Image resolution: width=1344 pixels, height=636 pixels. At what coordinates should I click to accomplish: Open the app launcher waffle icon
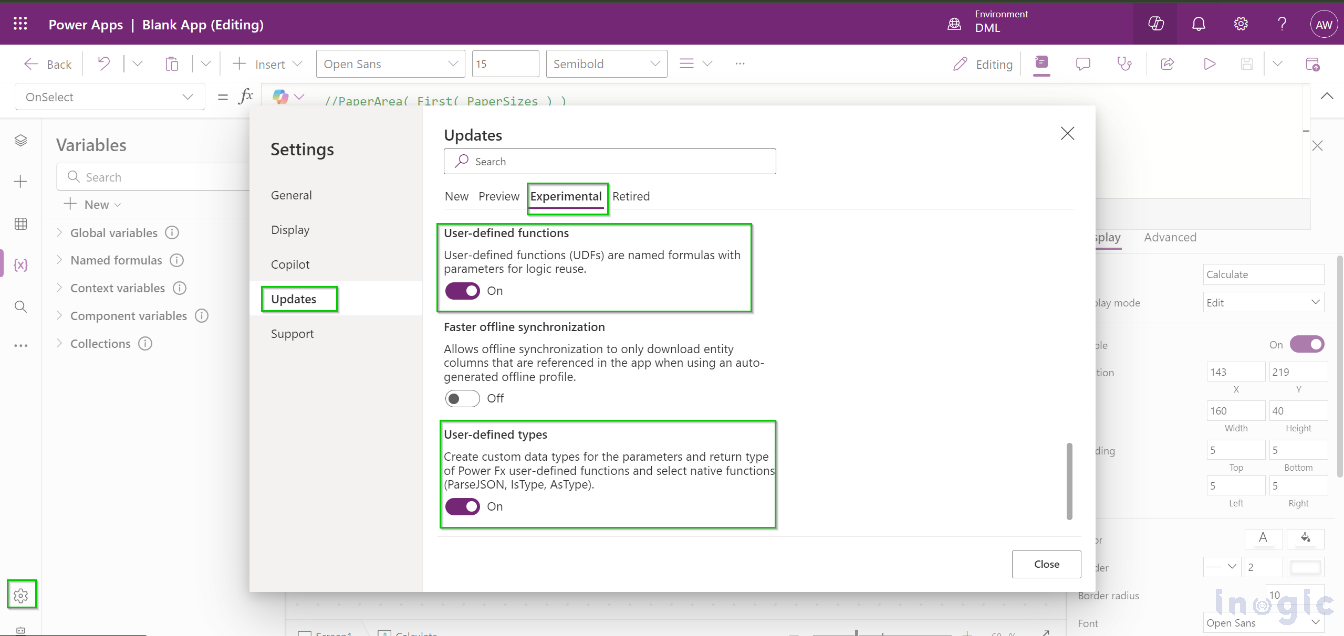tap(21, 24)
